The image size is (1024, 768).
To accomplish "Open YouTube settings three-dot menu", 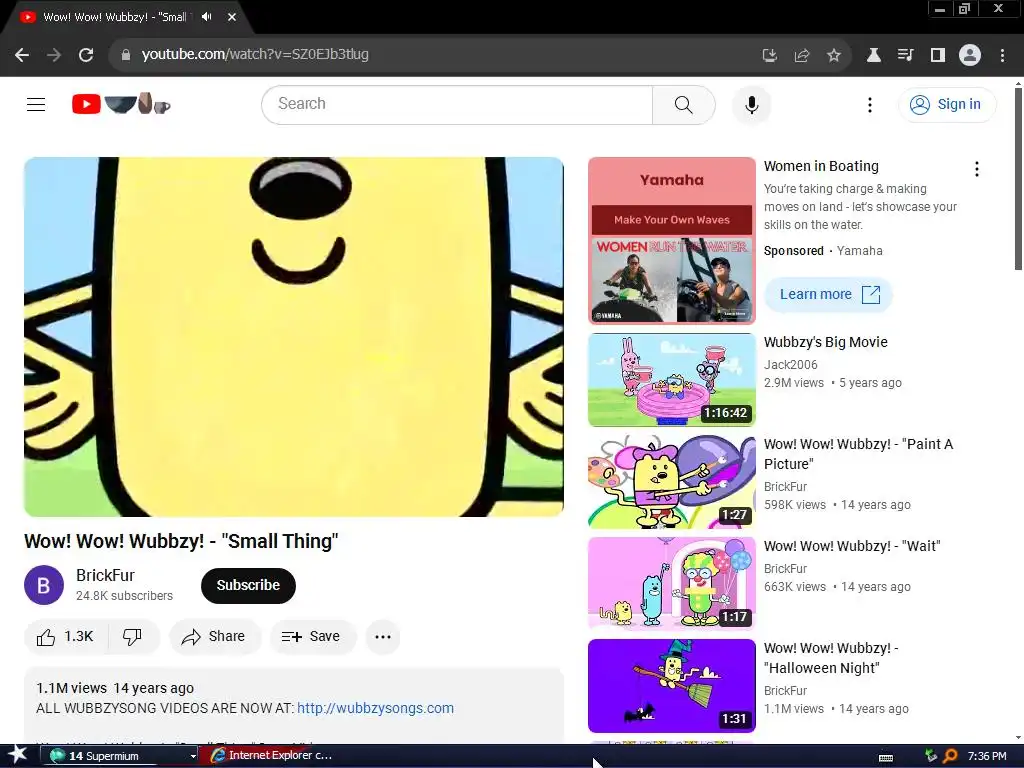I will click(x=869, y=104).
